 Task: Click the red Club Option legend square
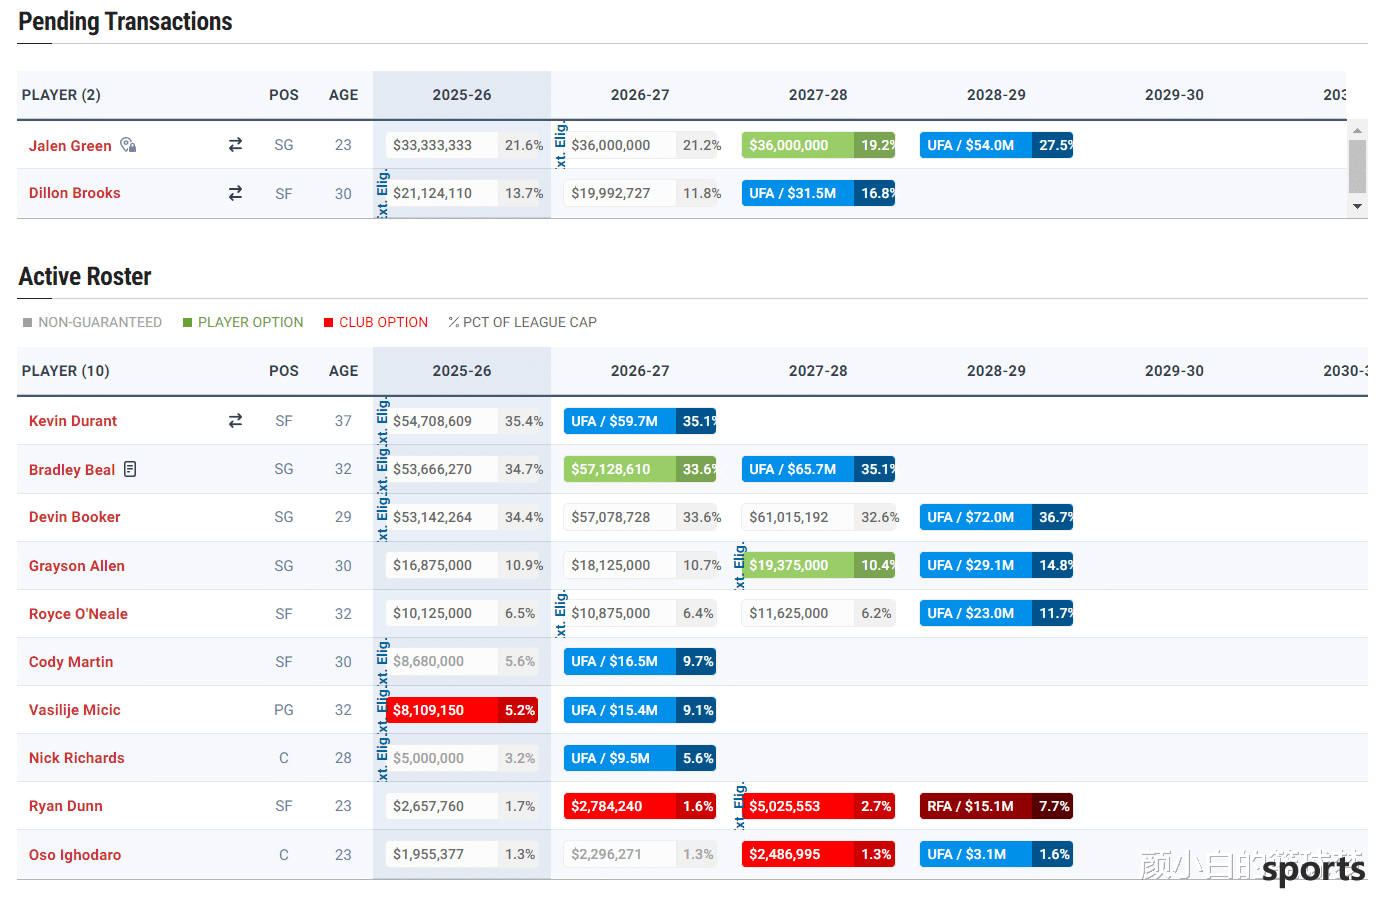point(328,322)
